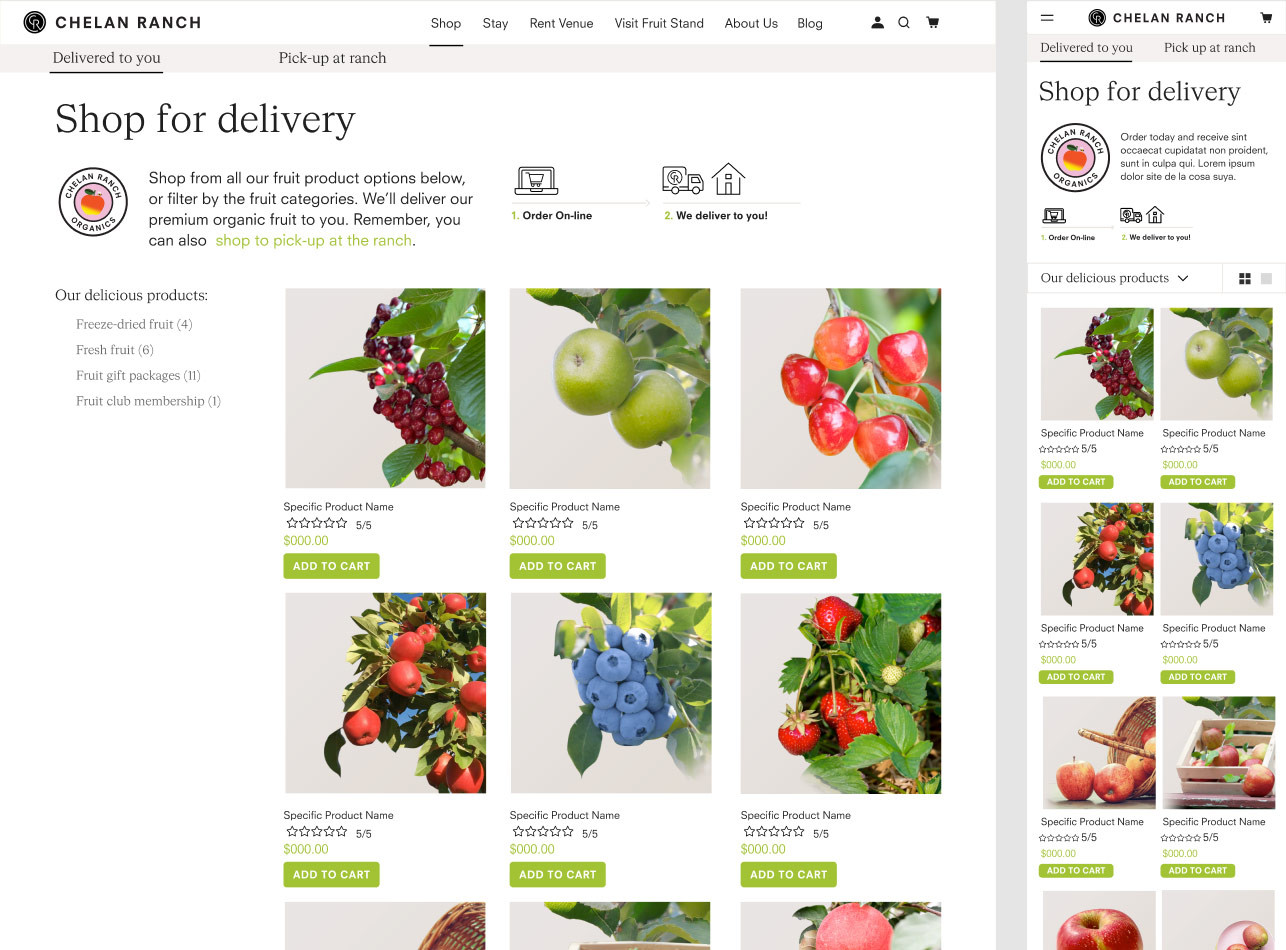Click the Chelan Ranch Organics round logo badge
1286x950 pixels.
[x=92, y=201]
